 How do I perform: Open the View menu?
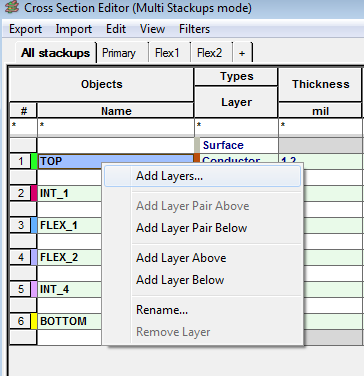152,29
